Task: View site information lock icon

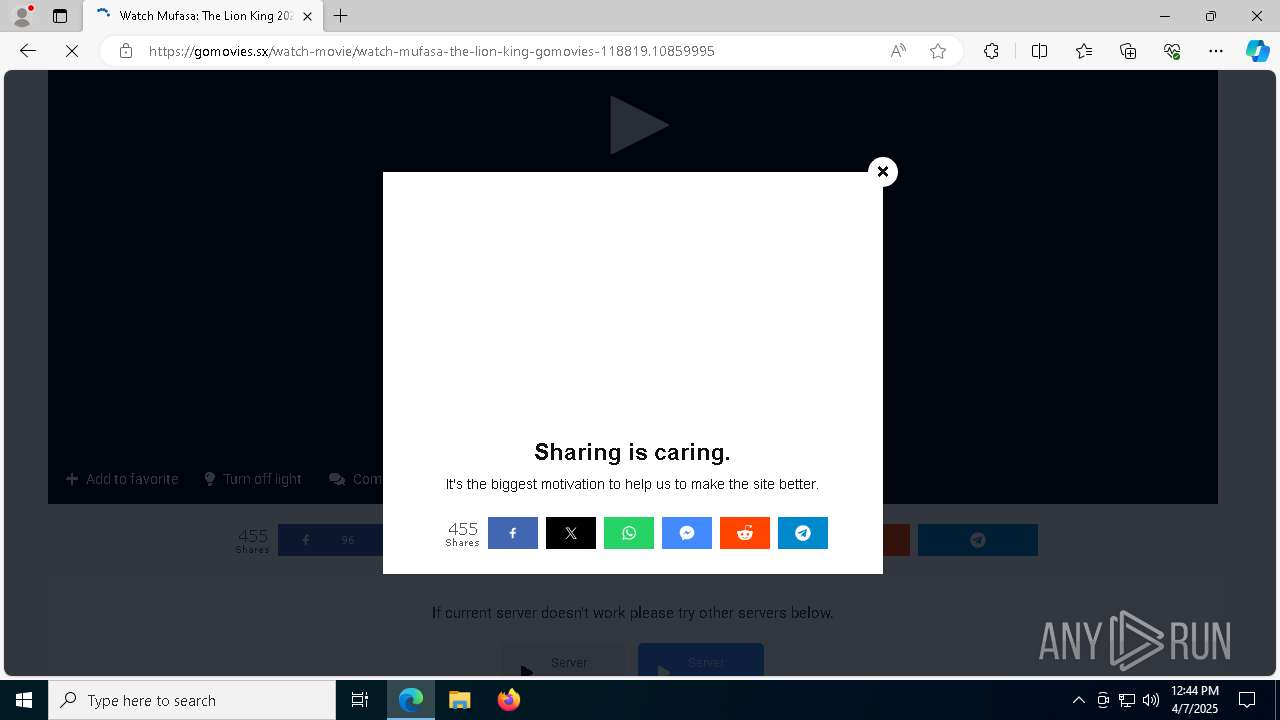Action: (x=126, y=51)
